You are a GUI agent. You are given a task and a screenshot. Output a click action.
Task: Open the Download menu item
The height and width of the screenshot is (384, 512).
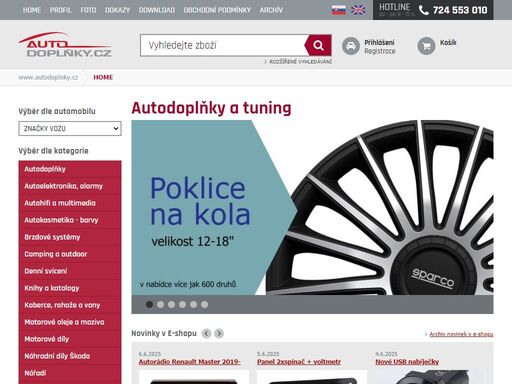tap(157, 10)
